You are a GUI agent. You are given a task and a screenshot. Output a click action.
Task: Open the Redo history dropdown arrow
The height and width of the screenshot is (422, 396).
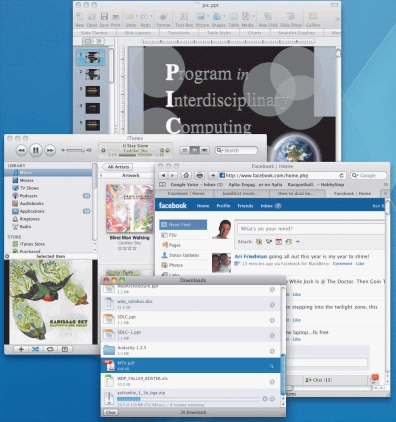coord(151,16)
